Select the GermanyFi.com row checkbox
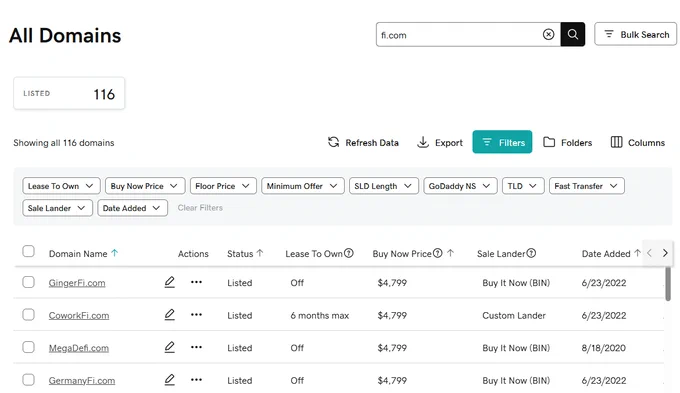 (29, 380)
